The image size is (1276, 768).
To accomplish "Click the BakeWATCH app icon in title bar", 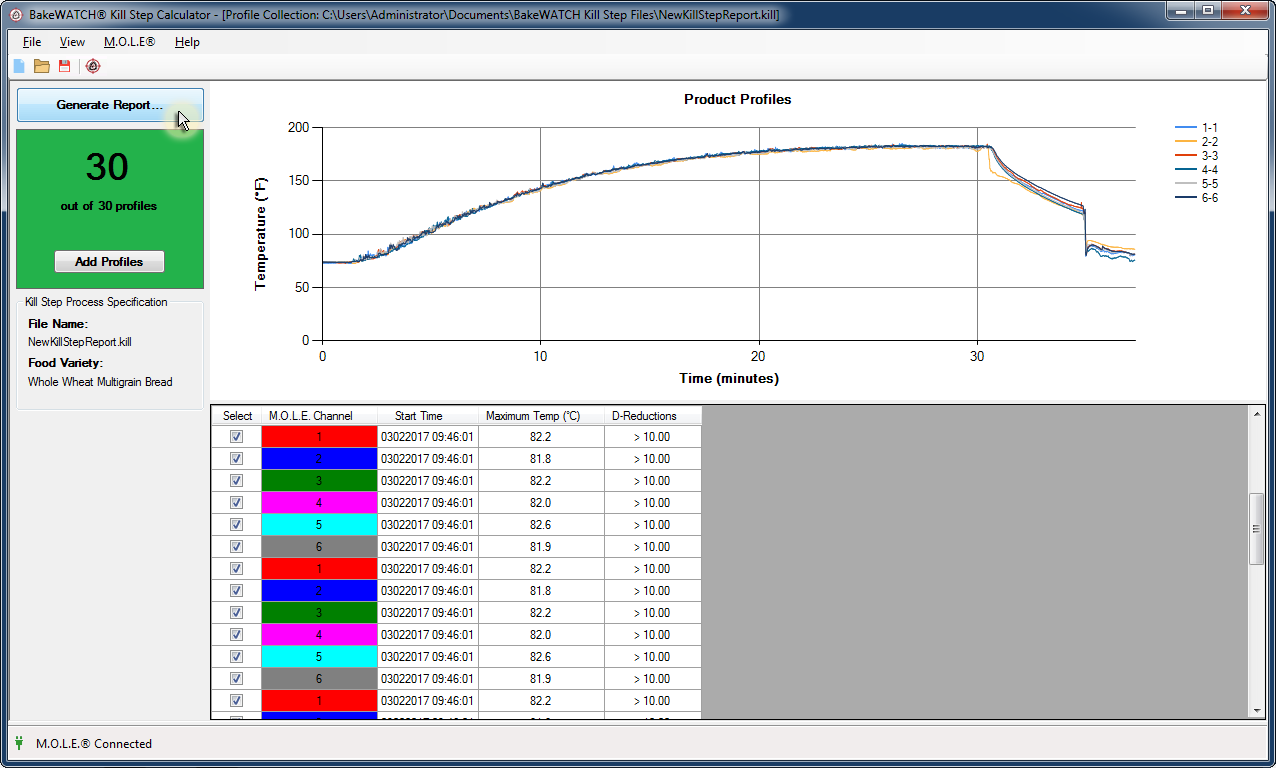I will [15, 15].
